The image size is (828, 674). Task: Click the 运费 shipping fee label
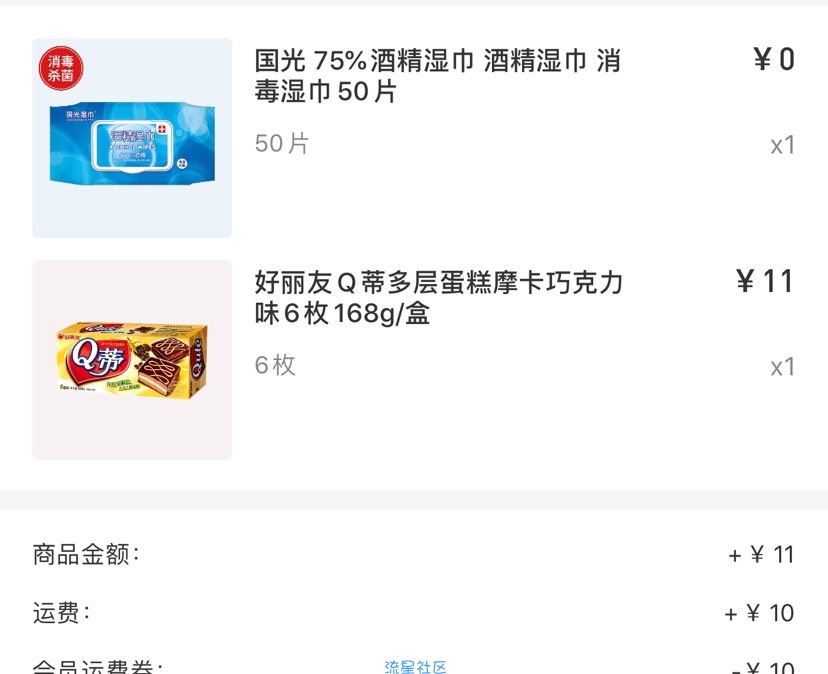(61, 613)
